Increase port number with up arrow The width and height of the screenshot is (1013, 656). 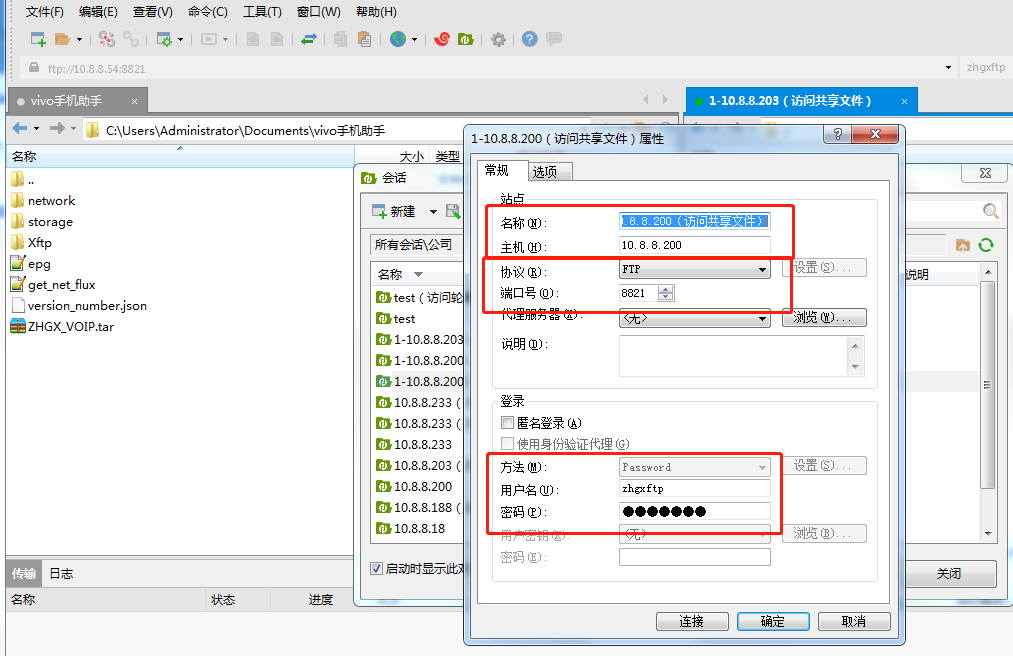[x=666, y=289]
